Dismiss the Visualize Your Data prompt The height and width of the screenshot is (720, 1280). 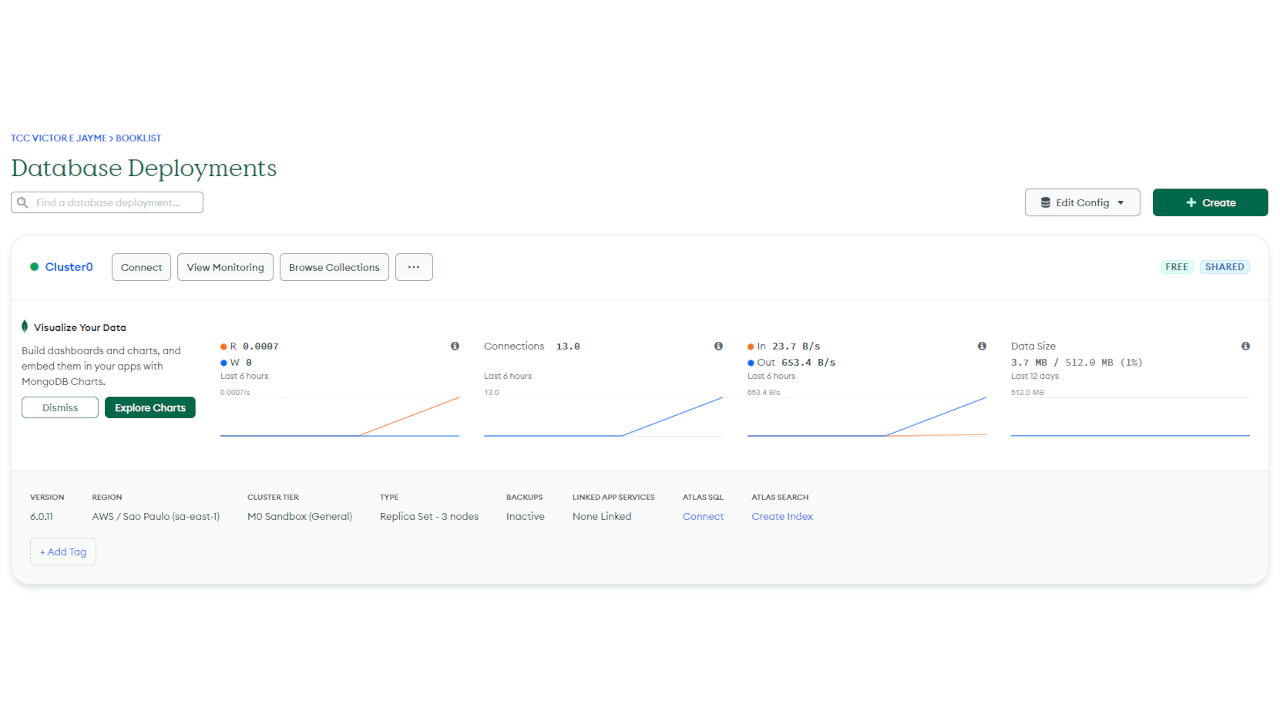coord(60,408)
